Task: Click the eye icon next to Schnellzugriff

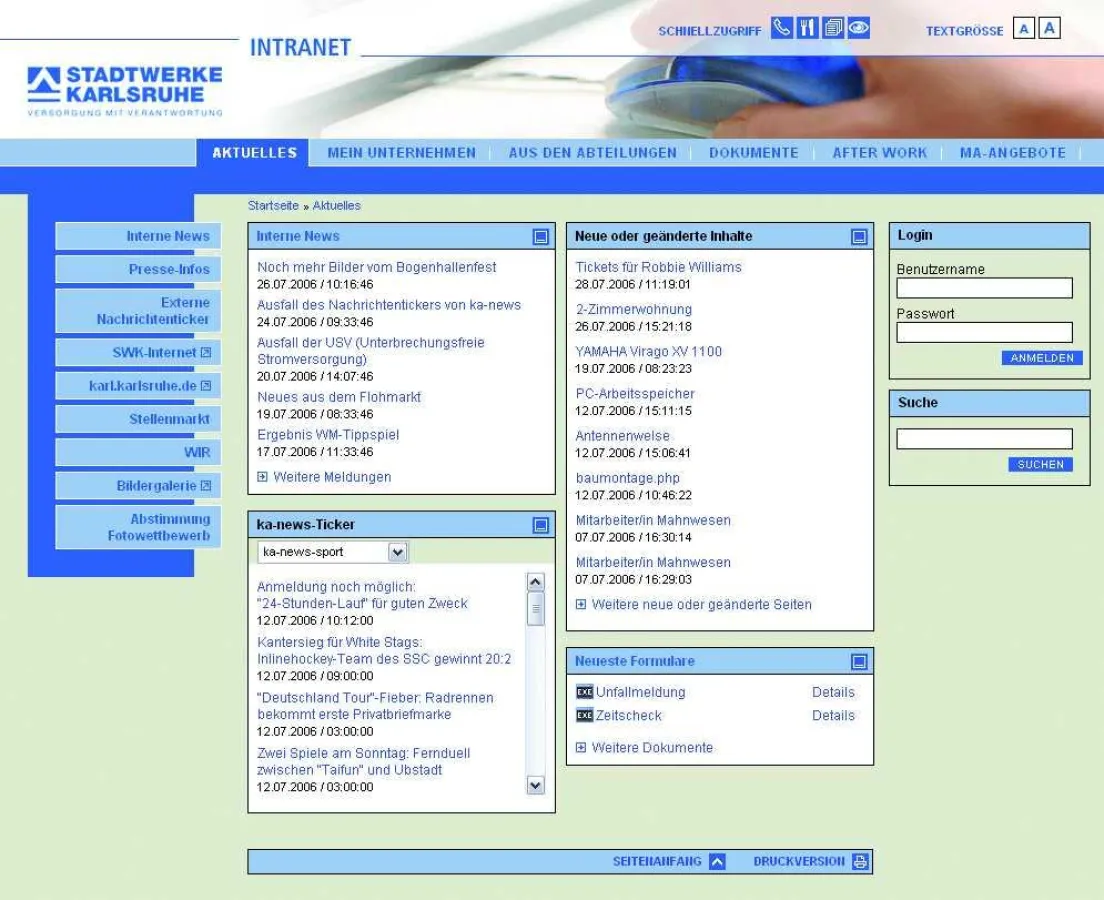Action: [859, 28]
